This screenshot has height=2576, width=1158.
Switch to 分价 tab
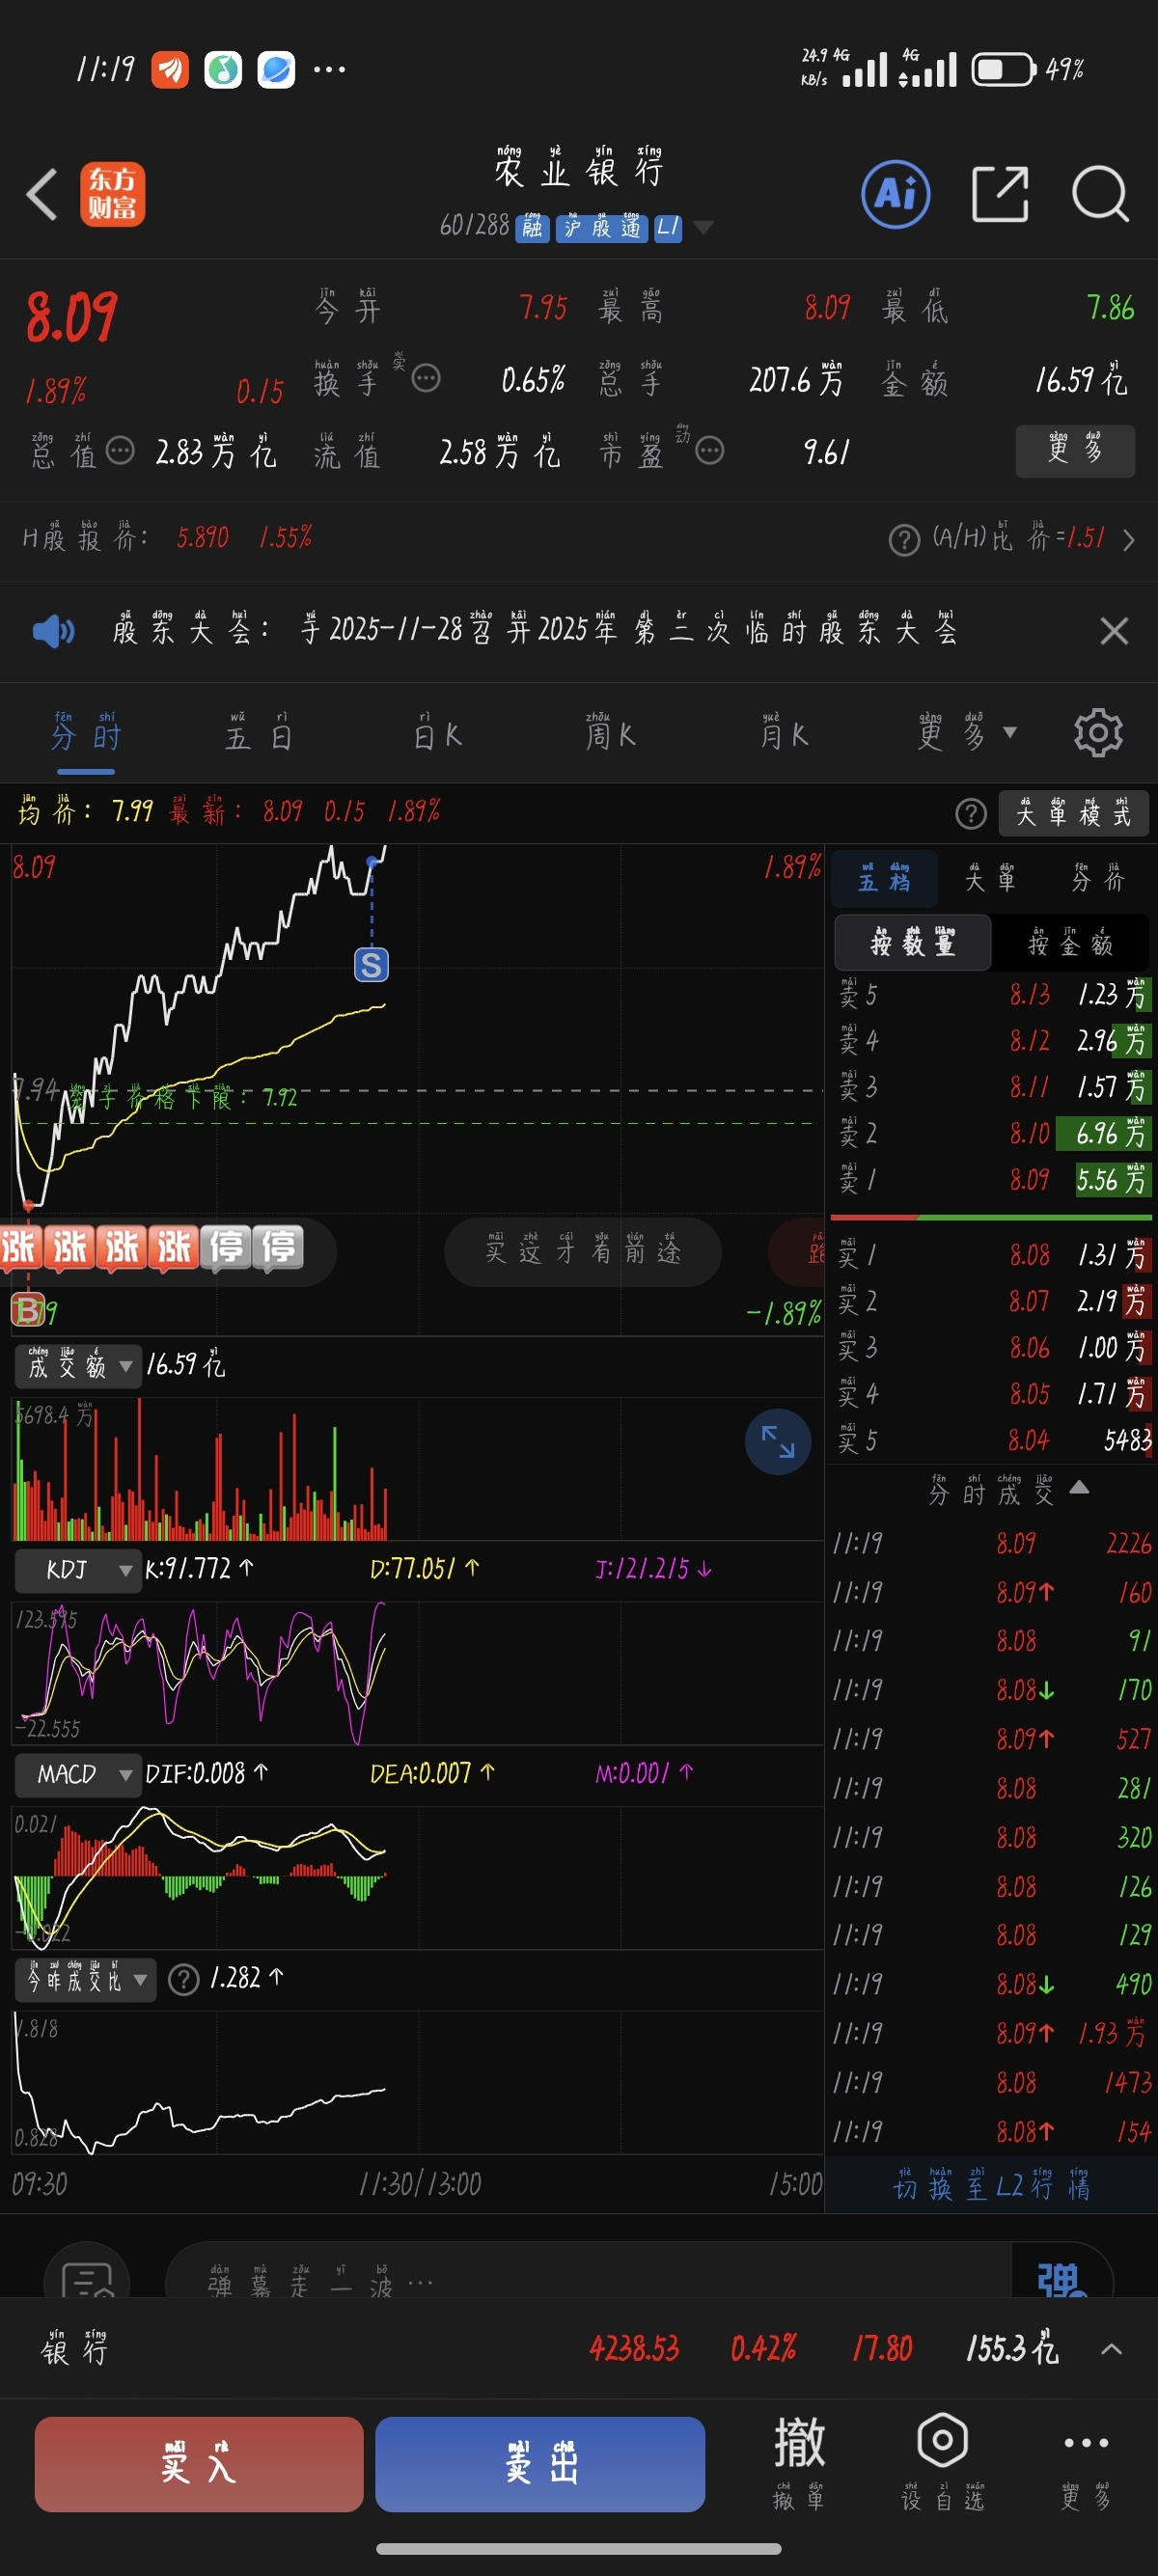pos(1098,877)
